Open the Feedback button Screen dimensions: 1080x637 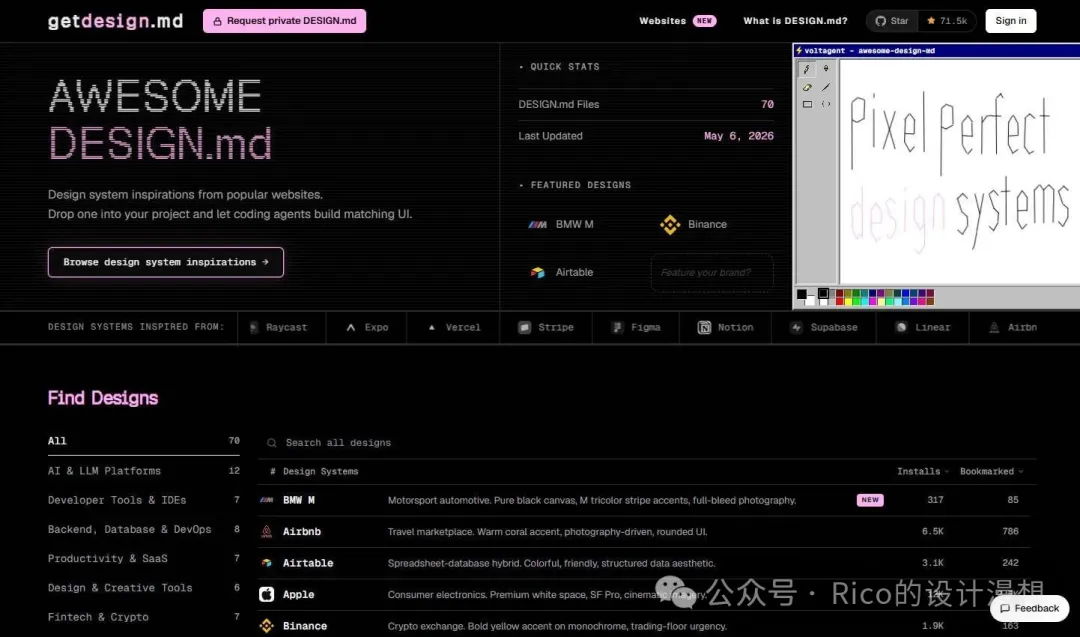coord(1030,608)
